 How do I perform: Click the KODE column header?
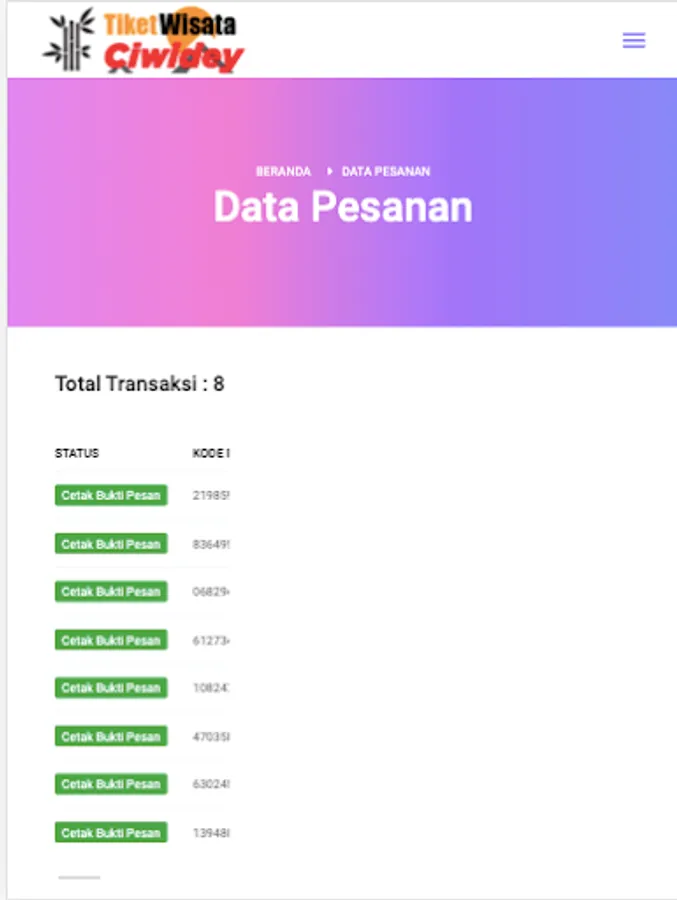point(210,453)
